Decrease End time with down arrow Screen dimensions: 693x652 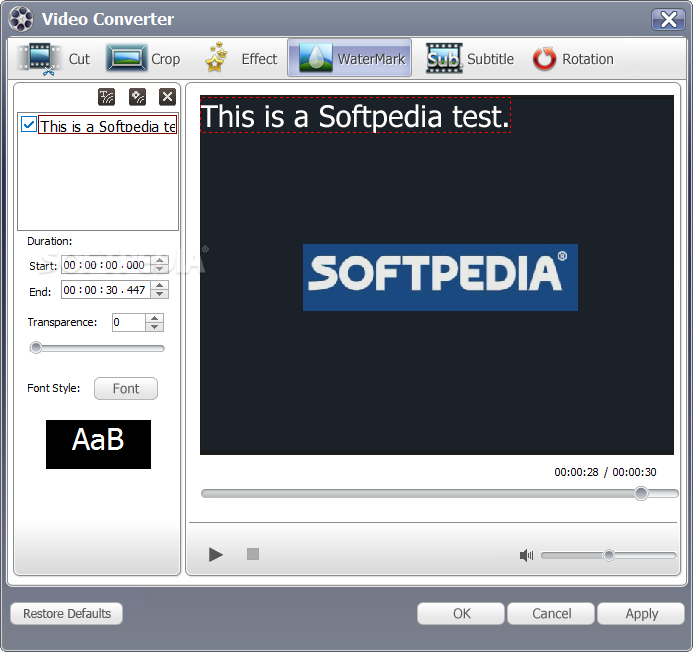point(160,294)
